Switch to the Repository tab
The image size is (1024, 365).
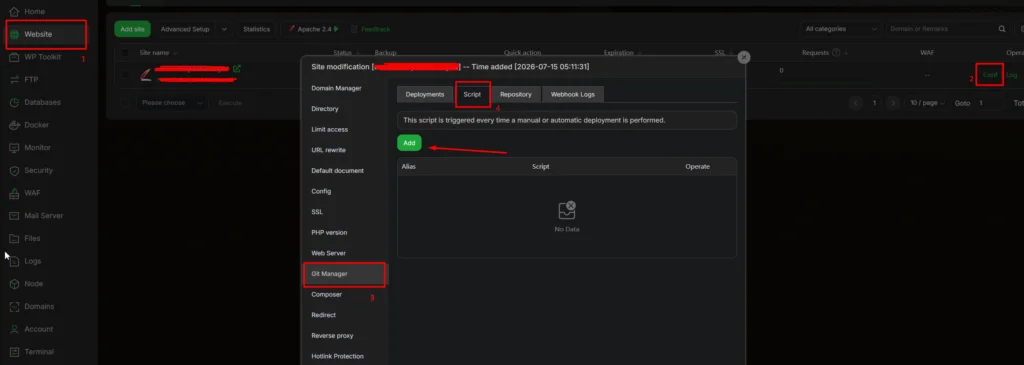[x=516, y=94]
